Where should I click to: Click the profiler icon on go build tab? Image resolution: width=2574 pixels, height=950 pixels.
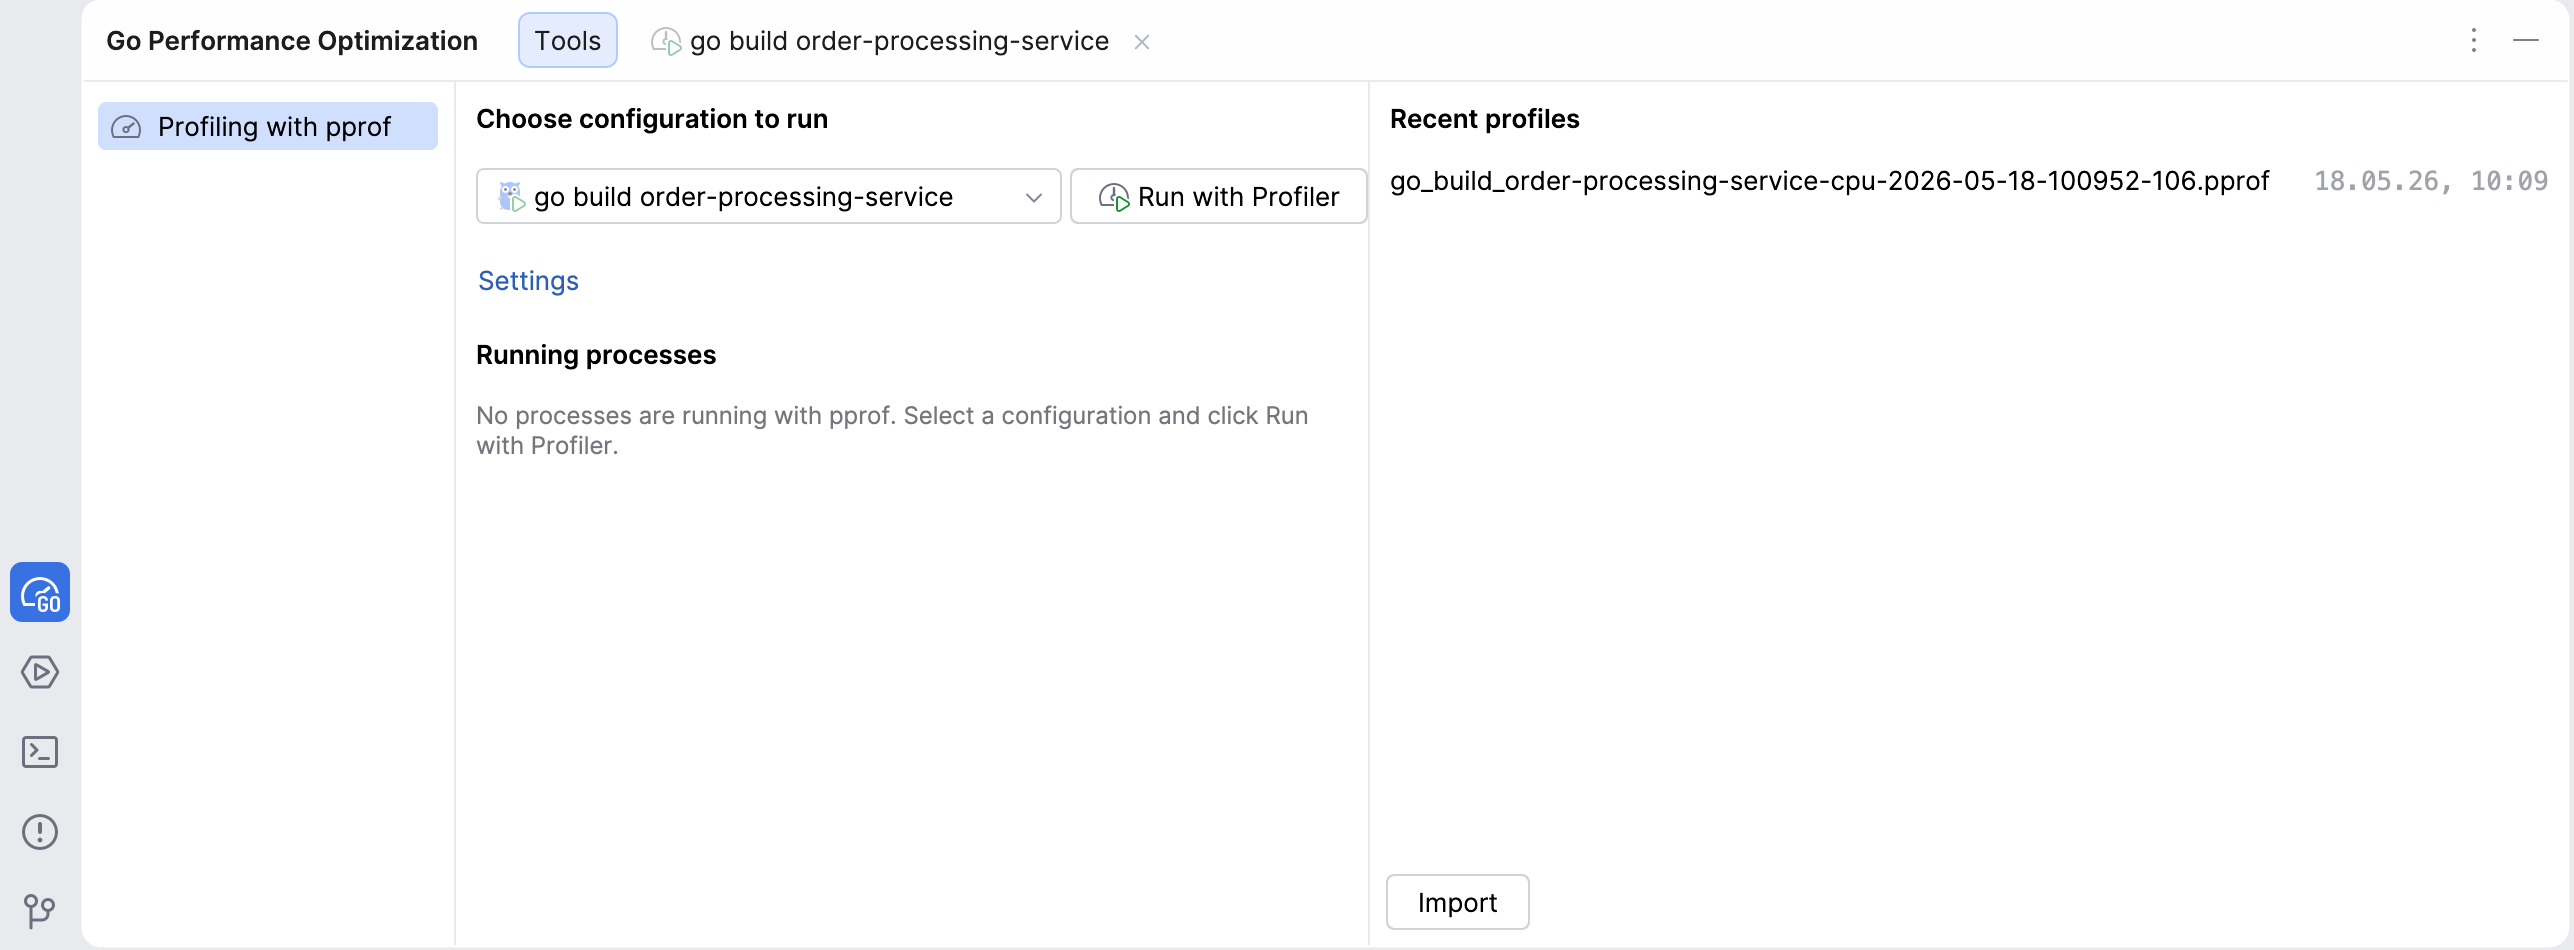point(666,41)
